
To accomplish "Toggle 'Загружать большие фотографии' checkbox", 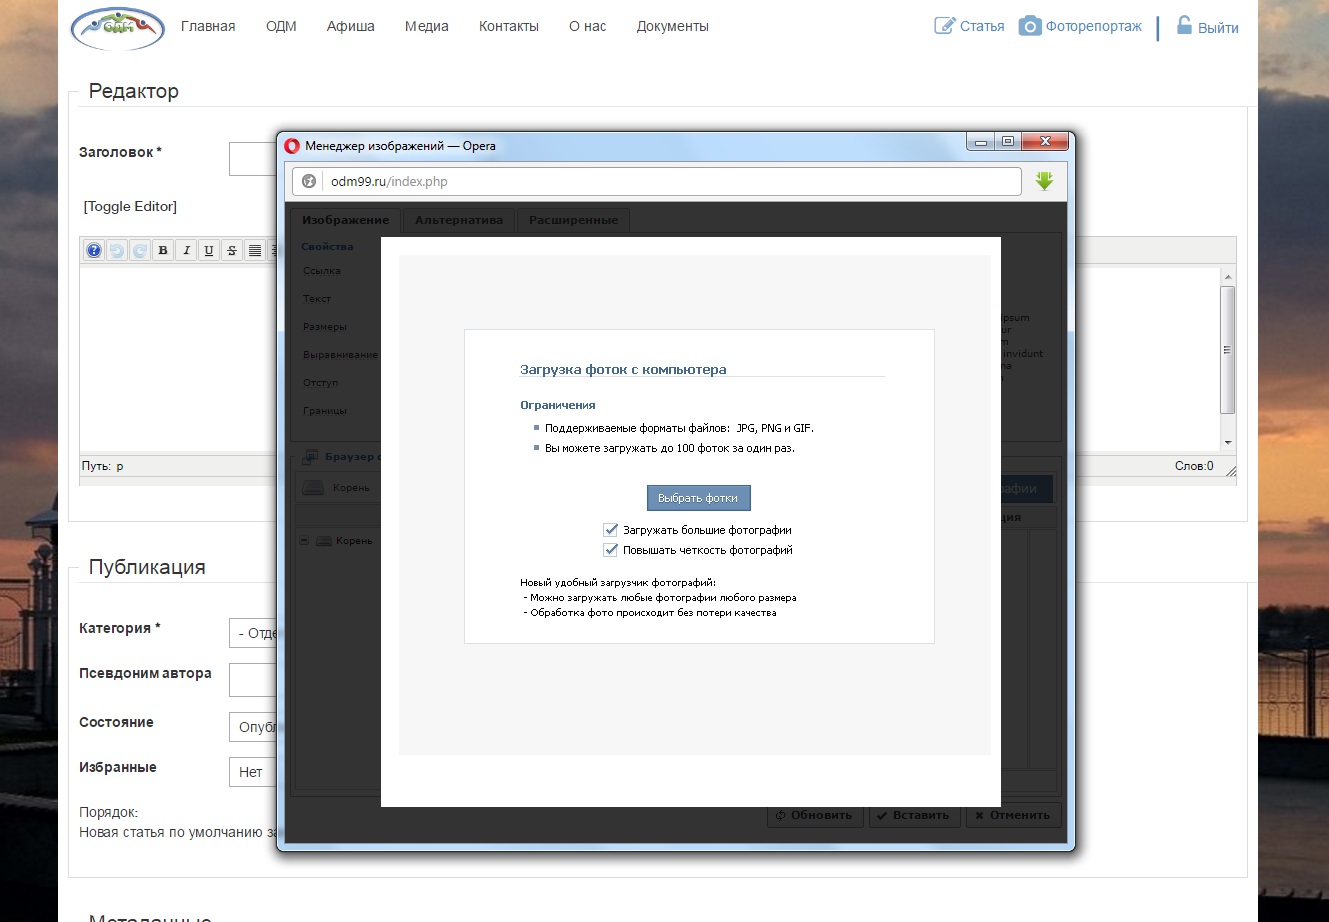I will pyautogui.click(x=611, y=530).
